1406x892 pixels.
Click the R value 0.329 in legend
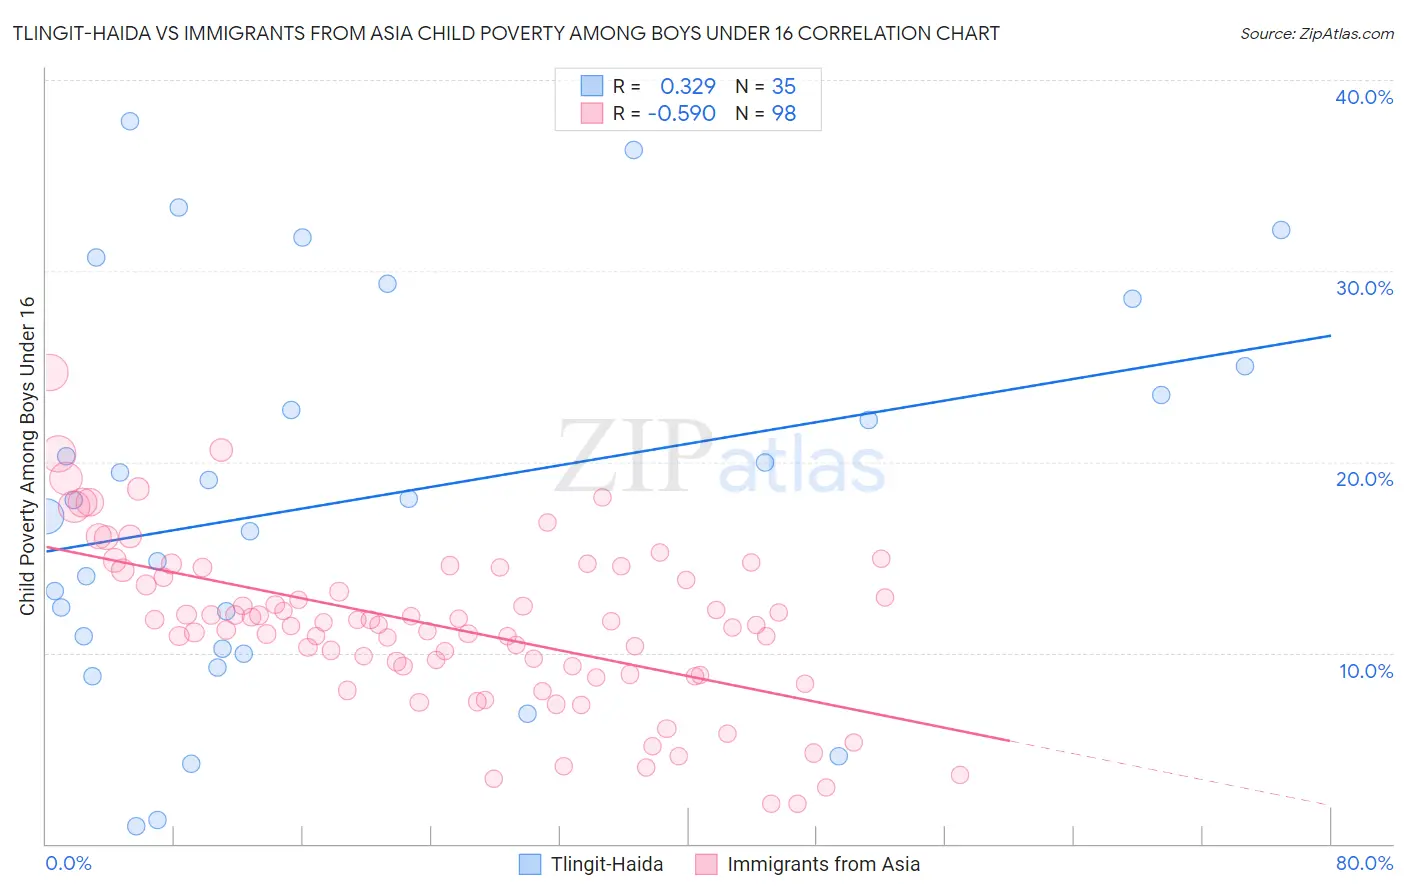coord(688,86)
